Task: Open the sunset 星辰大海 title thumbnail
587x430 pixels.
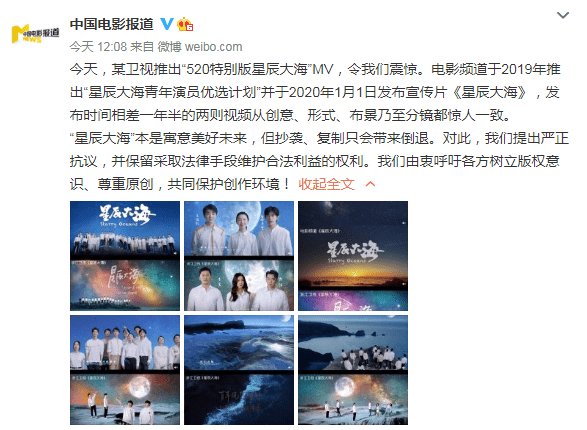Action: point(353,256)
